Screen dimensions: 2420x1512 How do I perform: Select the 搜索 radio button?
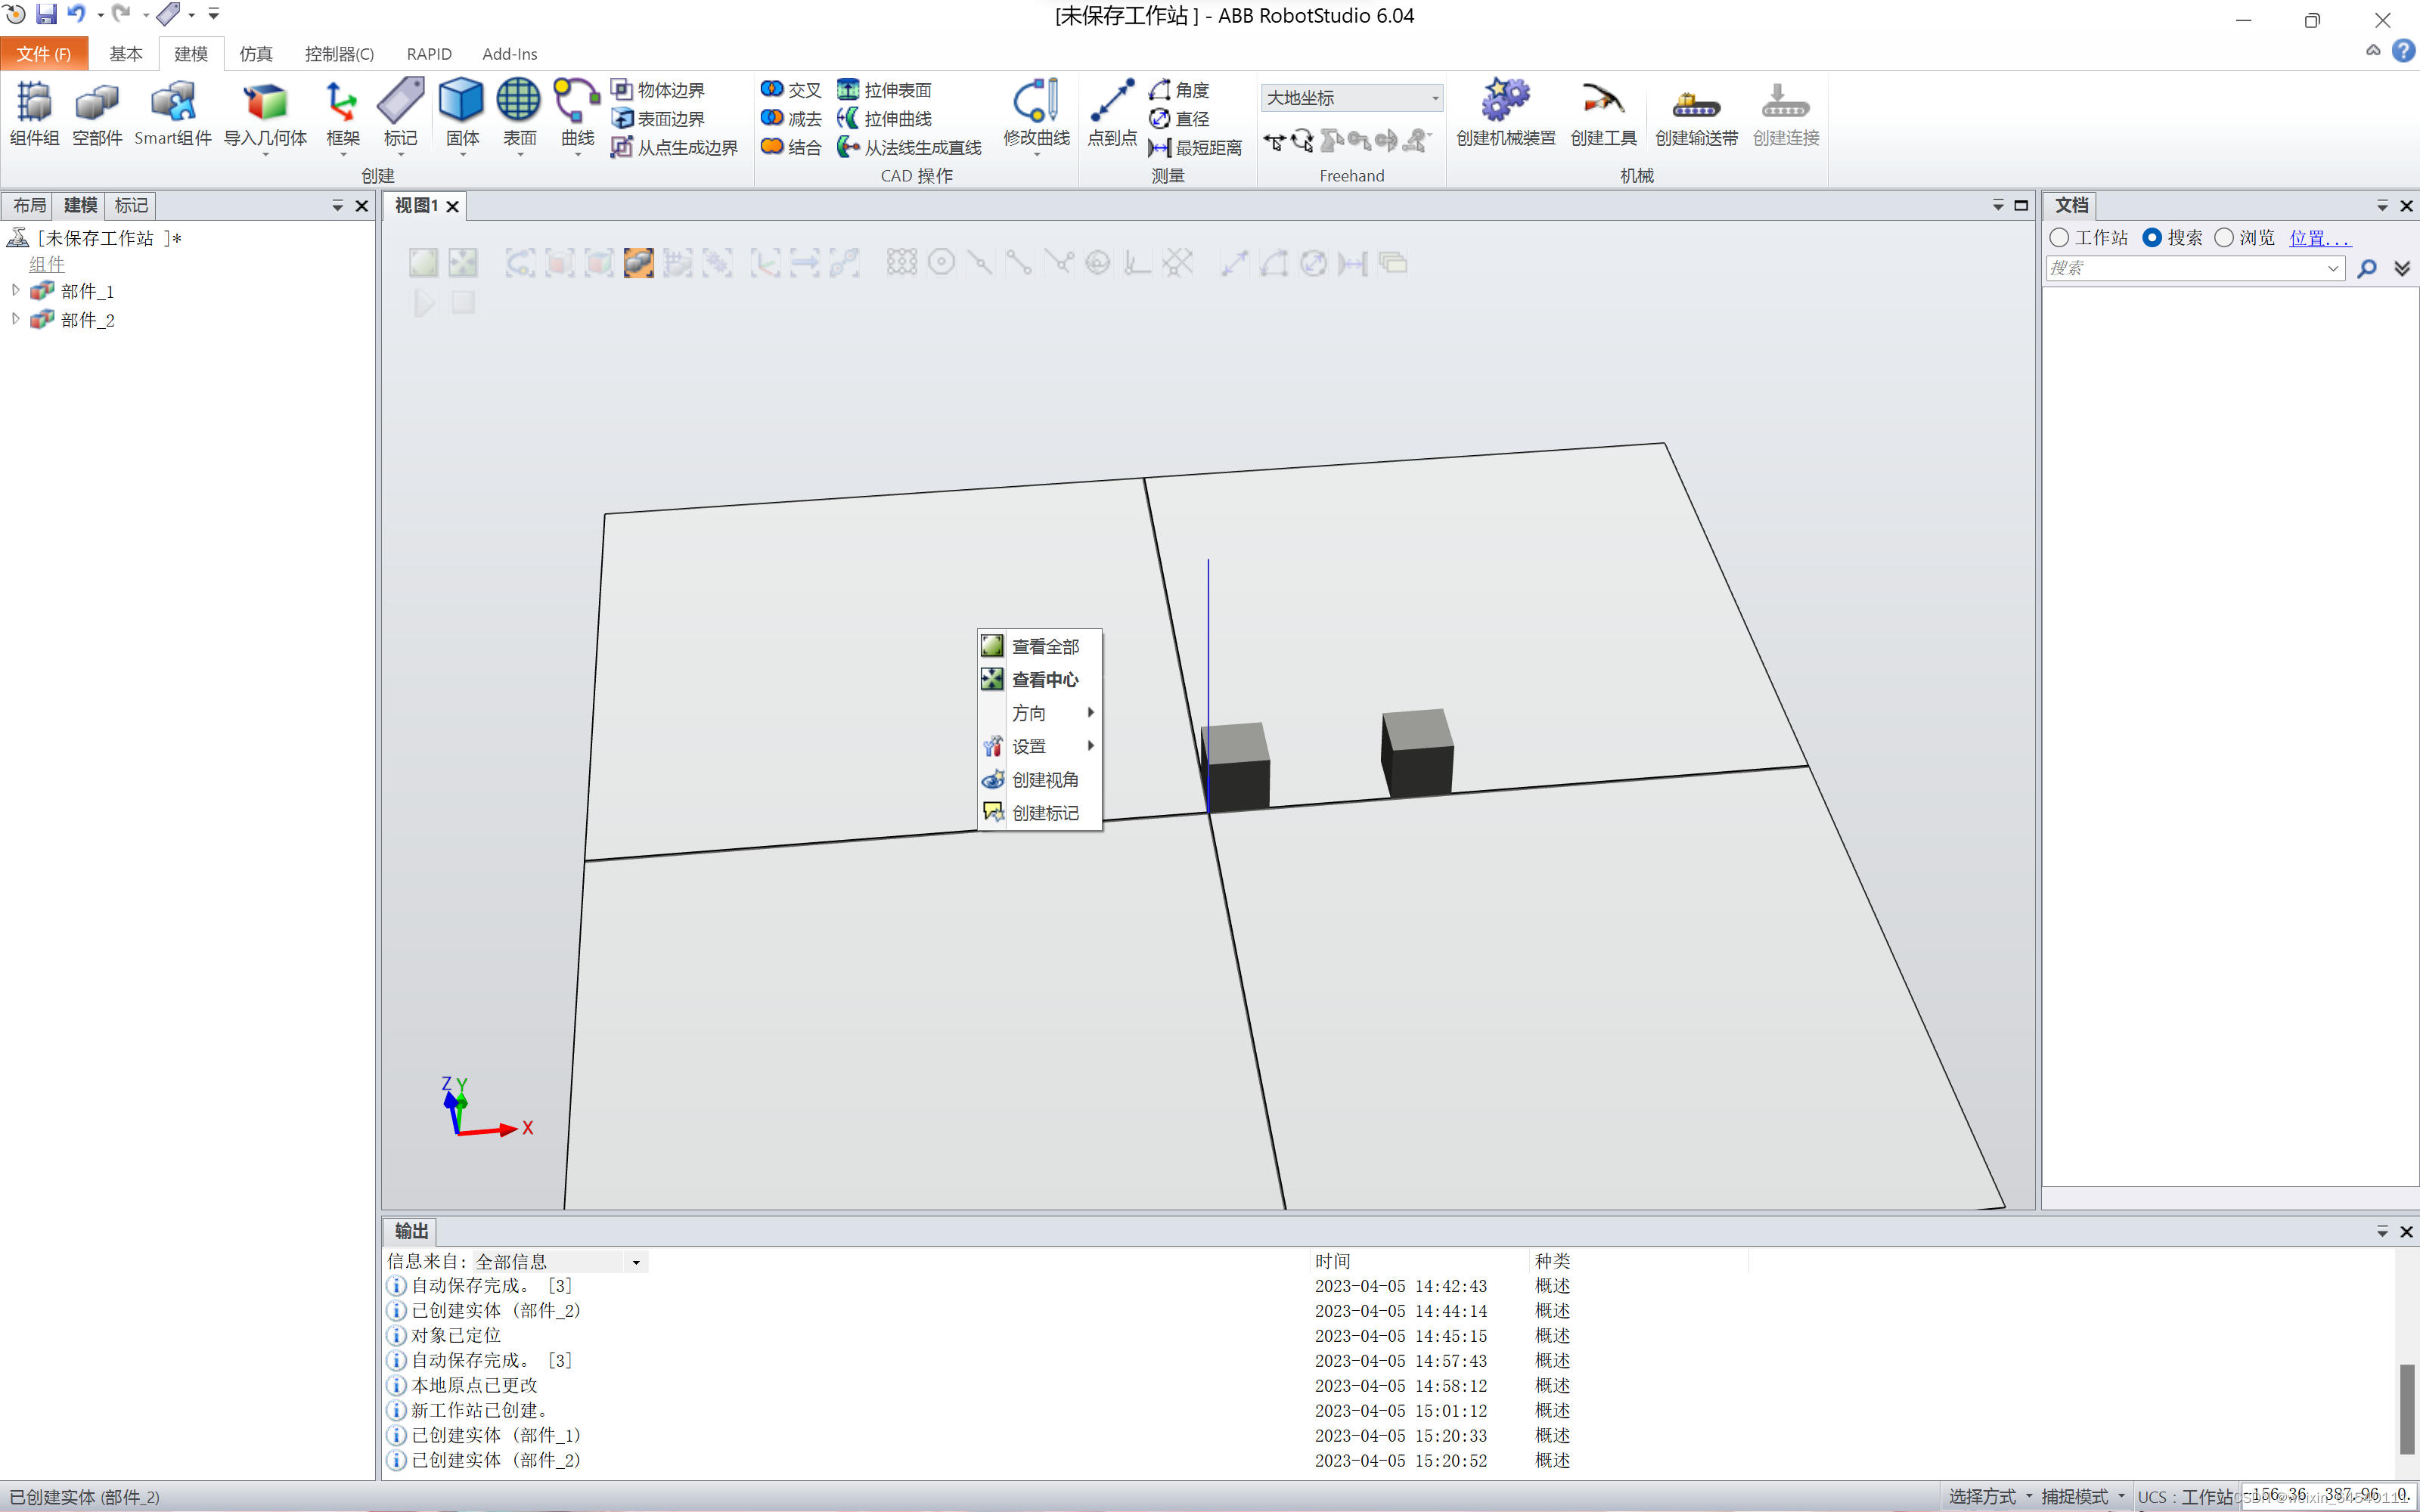click(x=2152, y=238)
